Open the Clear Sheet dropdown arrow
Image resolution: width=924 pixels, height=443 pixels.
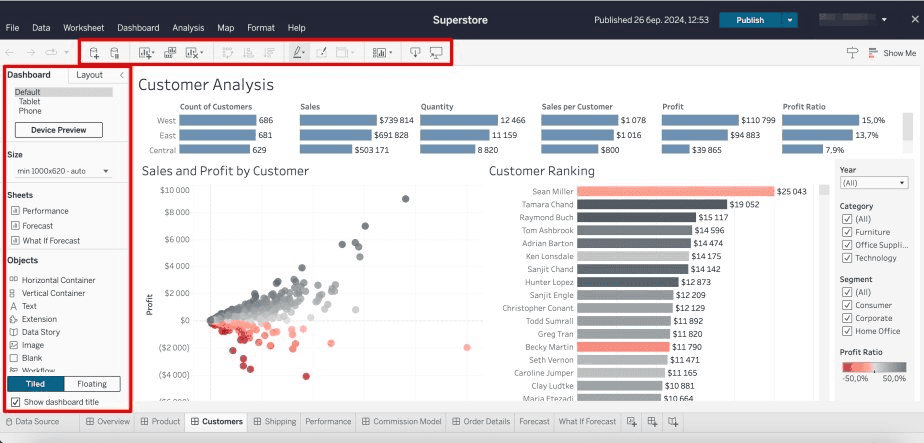202,53
